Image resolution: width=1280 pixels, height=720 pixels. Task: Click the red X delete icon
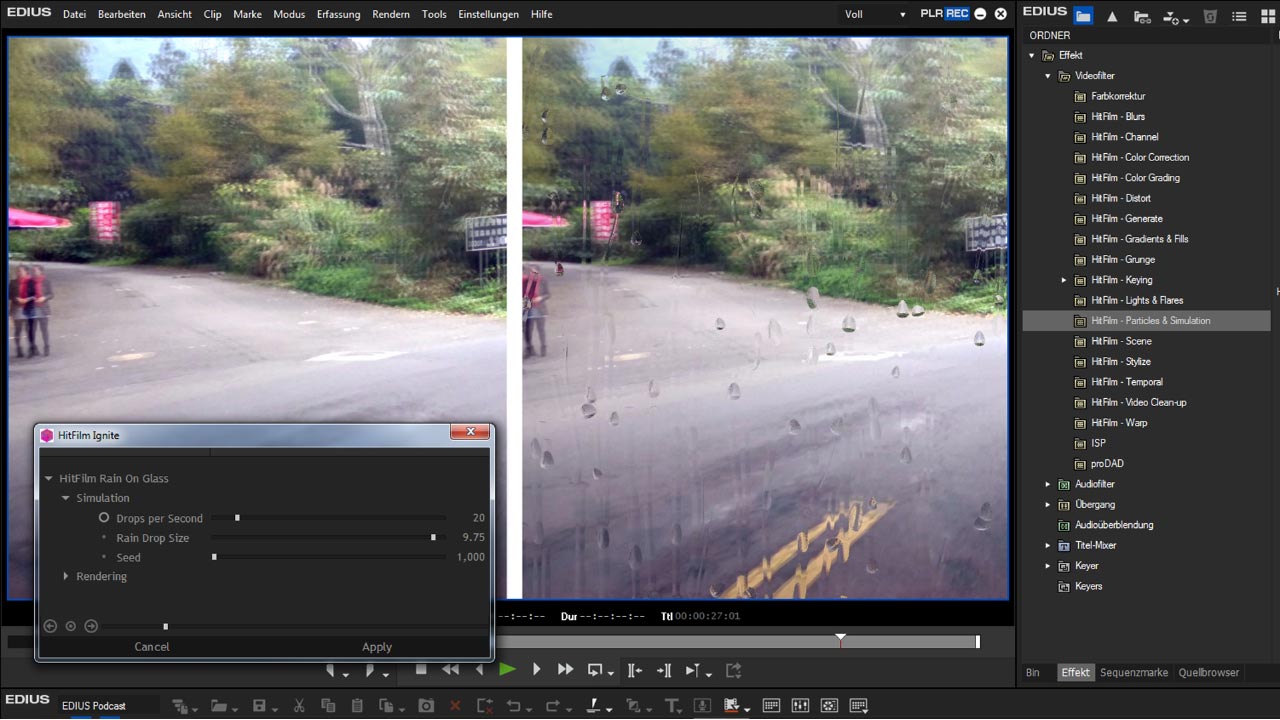pos(455,706)
